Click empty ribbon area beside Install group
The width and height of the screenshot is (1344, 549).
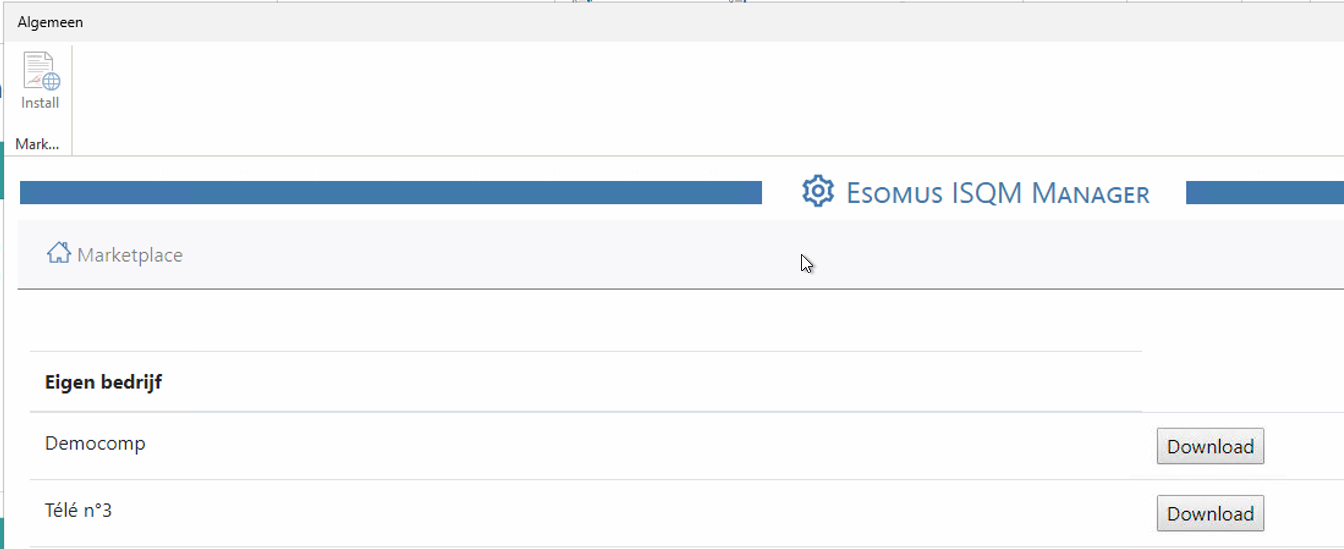(700, 98)
